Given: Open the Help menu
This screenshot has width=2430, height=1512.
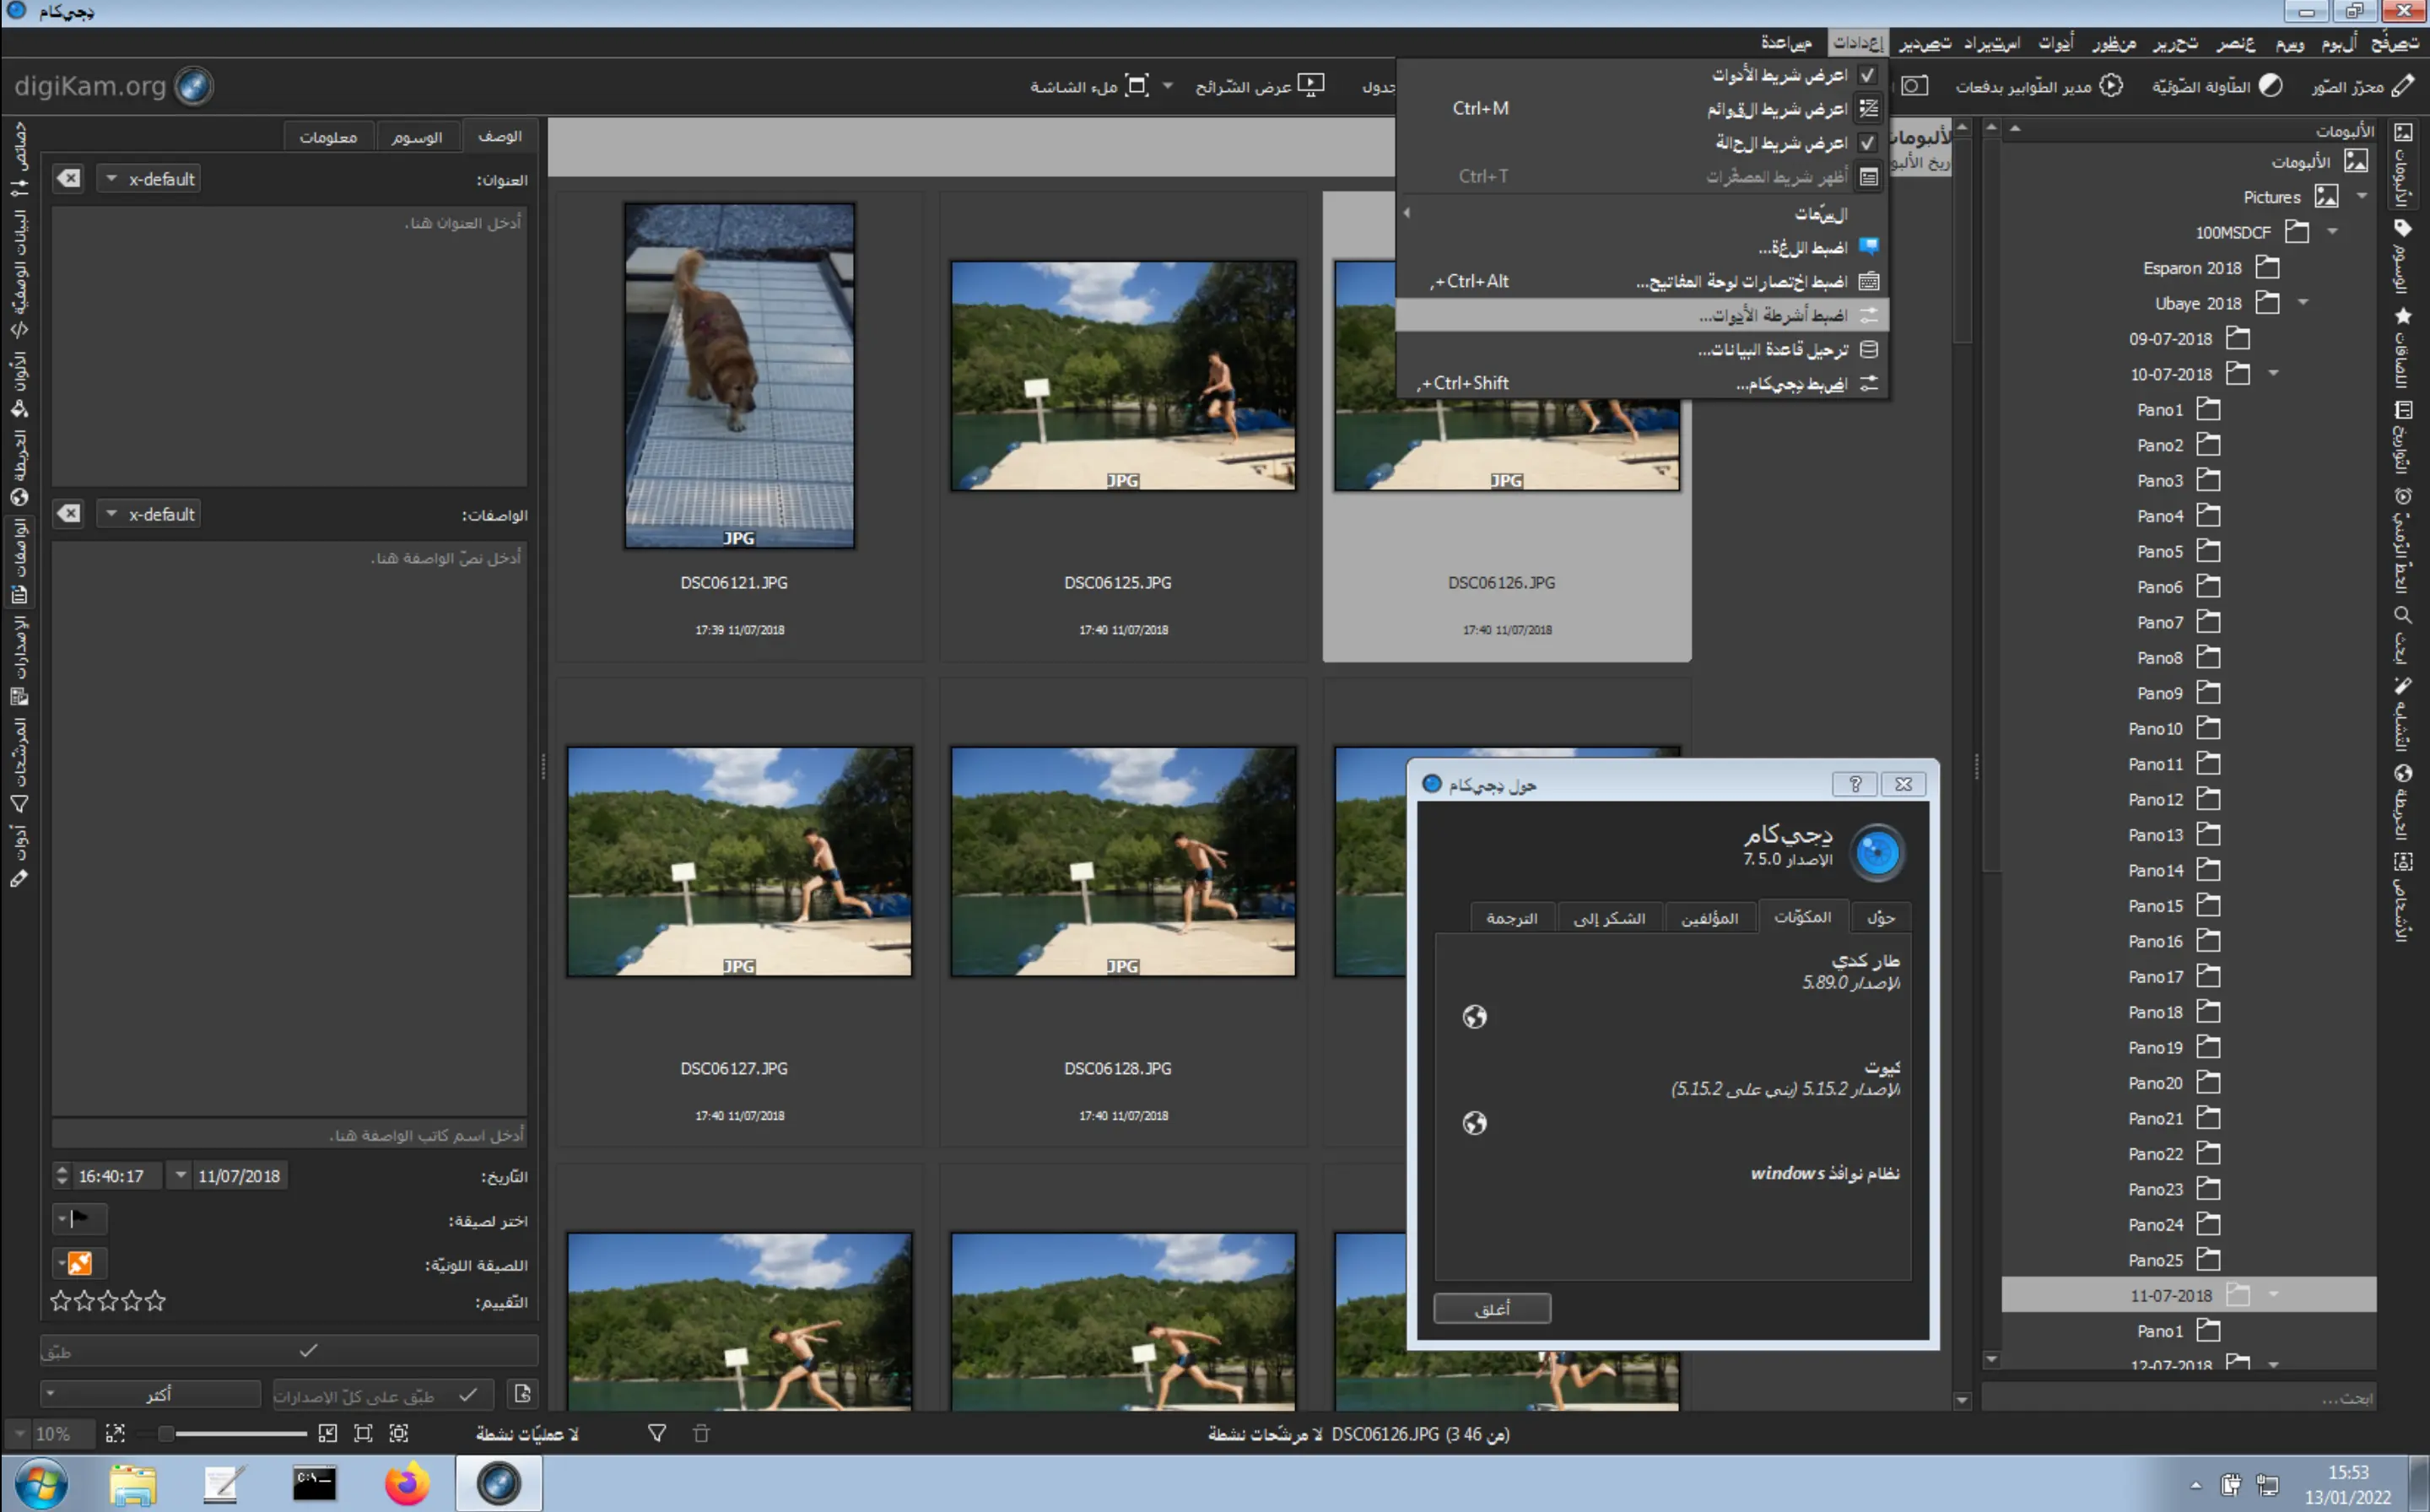Looking at the screenshot, I should pos(1785,42).
